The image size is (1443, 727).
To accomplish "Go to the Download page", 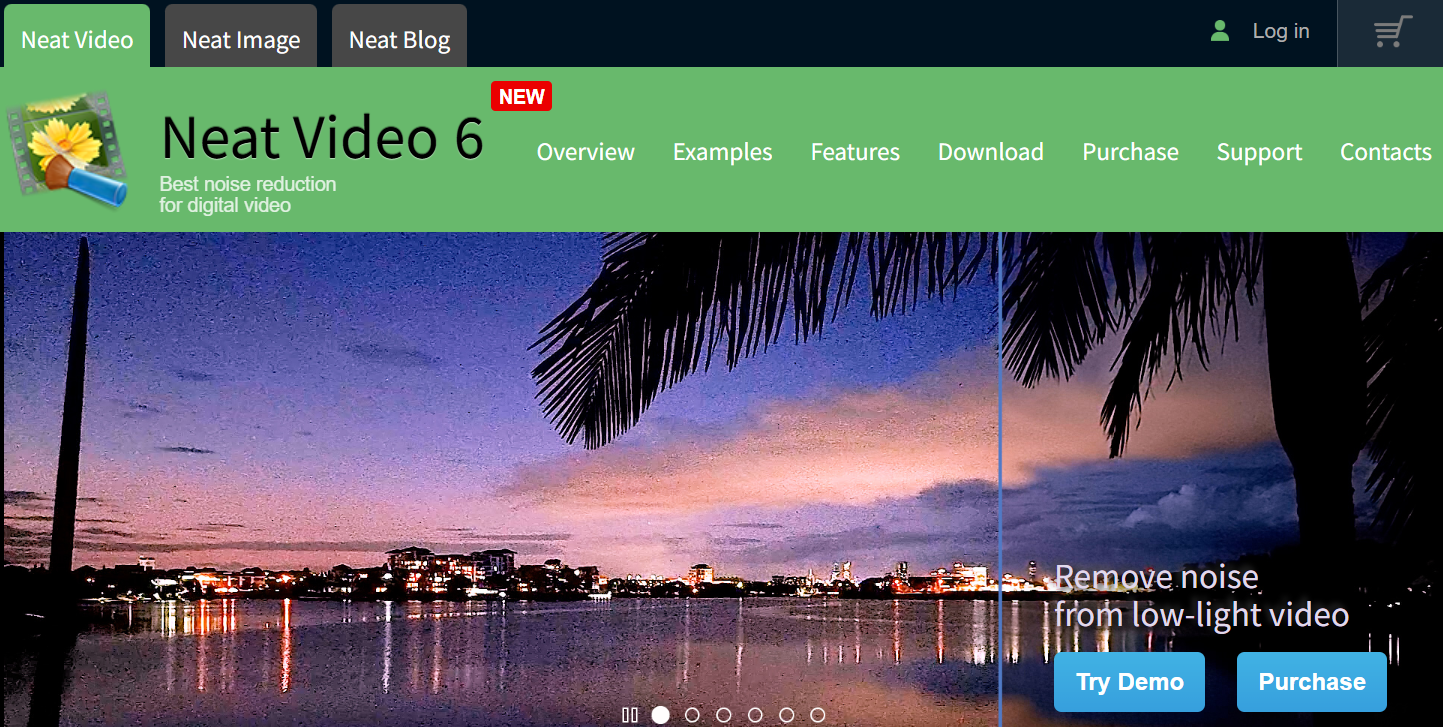I will [991, 152].
